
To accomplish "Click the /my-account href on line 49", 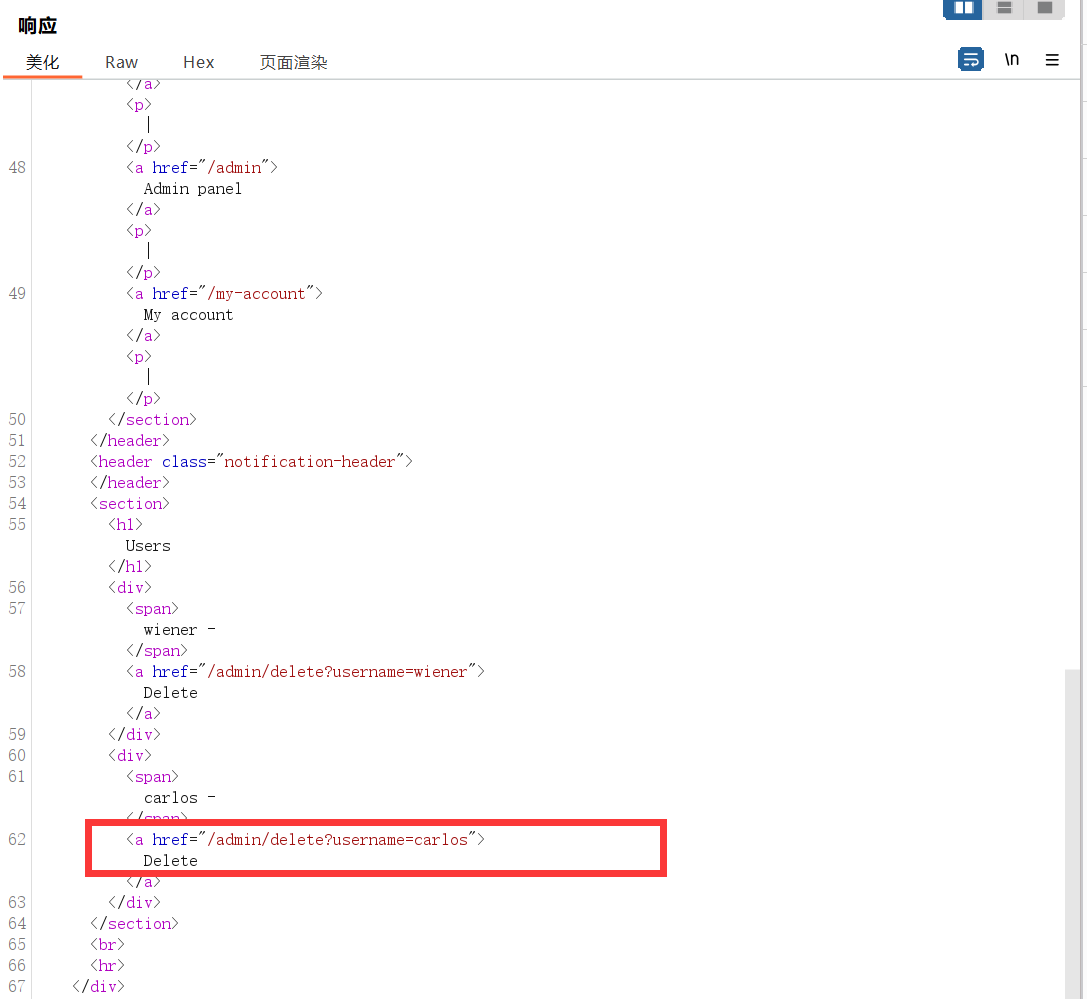I will pyautogui.click(x=264, y=294).
